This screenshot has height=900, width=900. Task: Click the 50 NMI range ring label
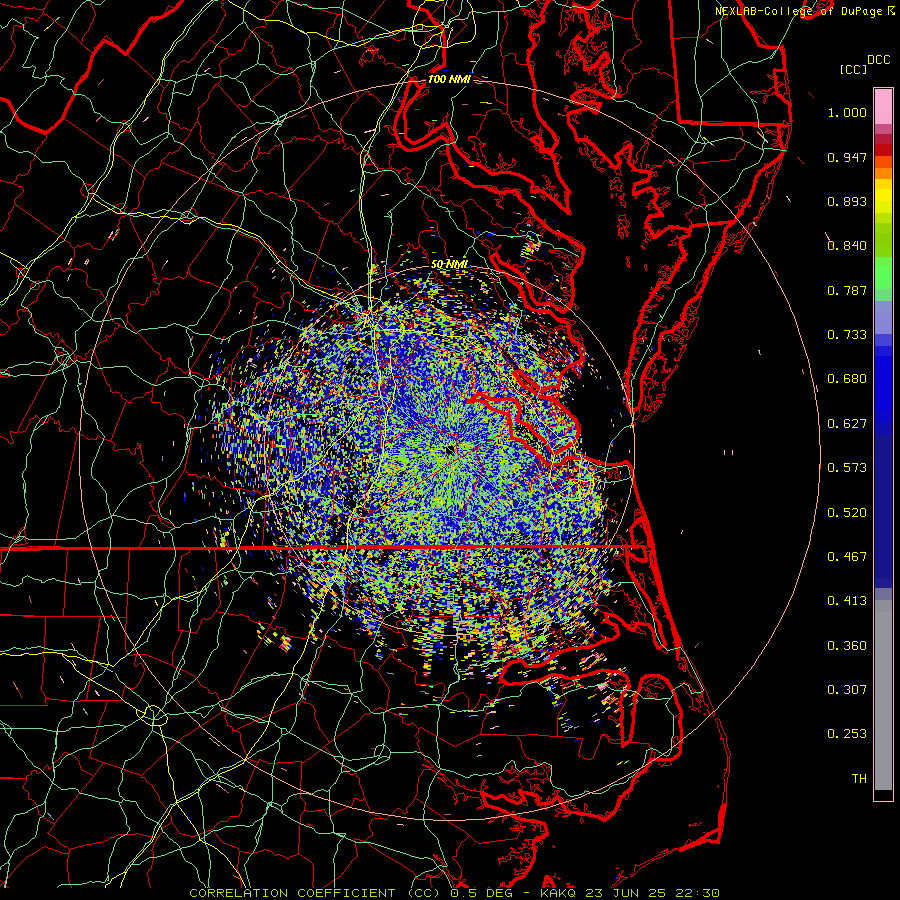coord(449,264)
